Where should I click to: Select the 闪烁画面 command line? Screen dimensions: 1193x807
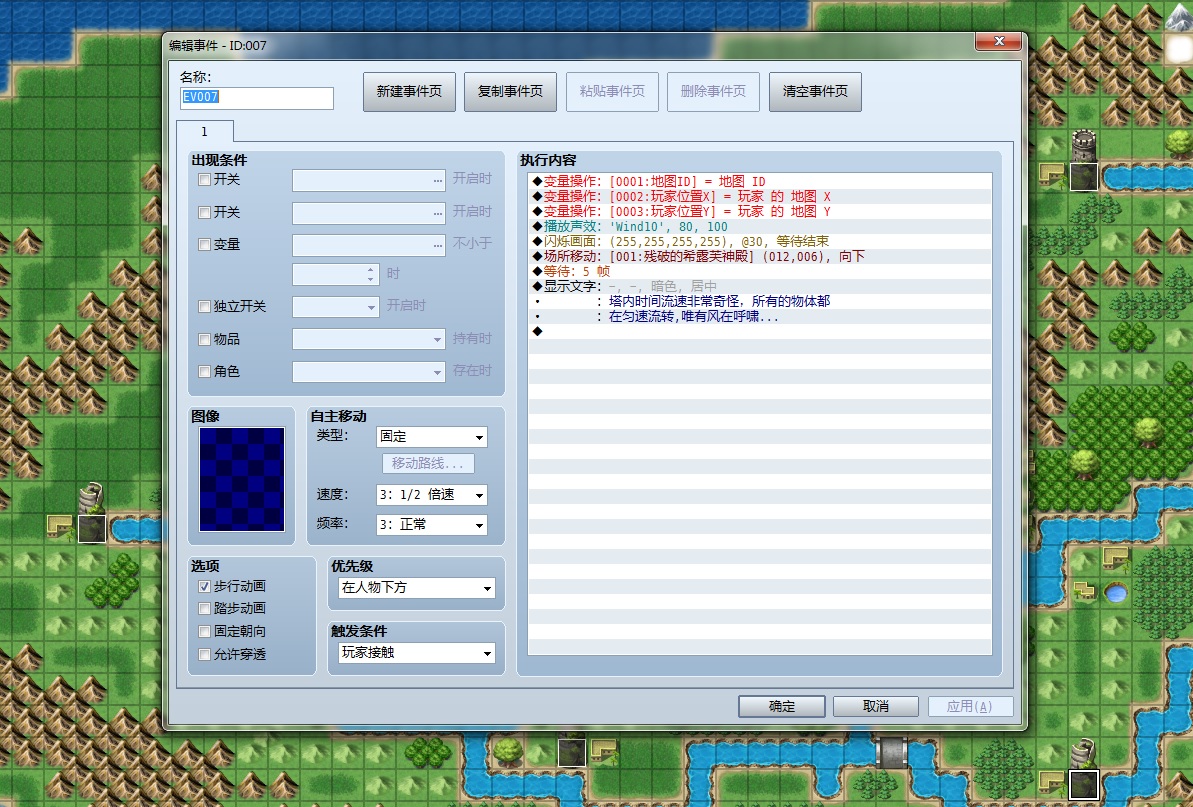pyautogui.click(x=759, y=241)
